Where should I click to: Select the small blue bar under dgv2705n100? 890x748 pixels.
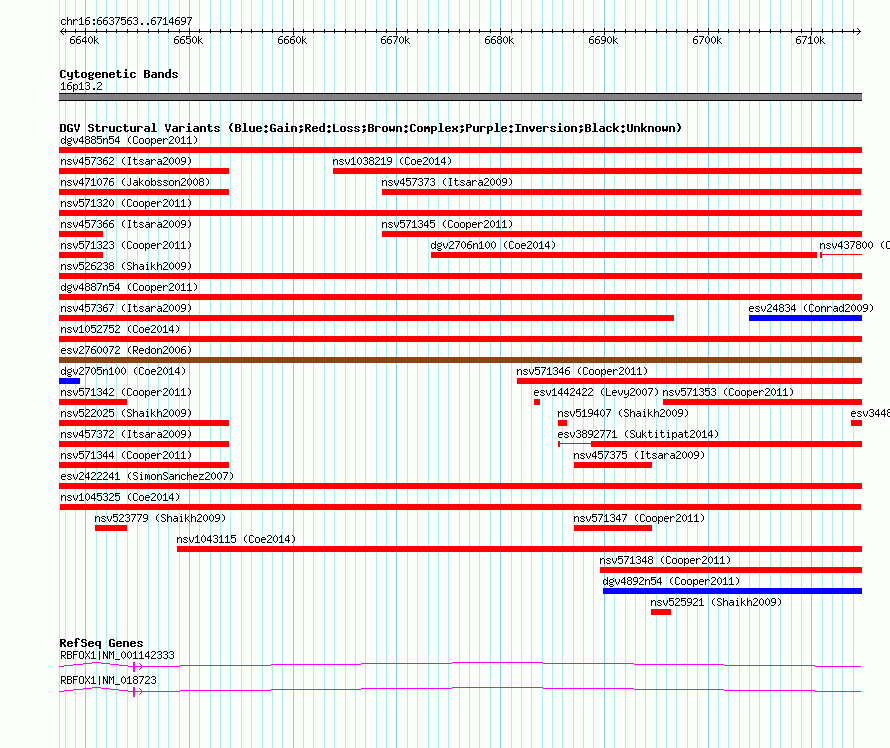[70, 381]
